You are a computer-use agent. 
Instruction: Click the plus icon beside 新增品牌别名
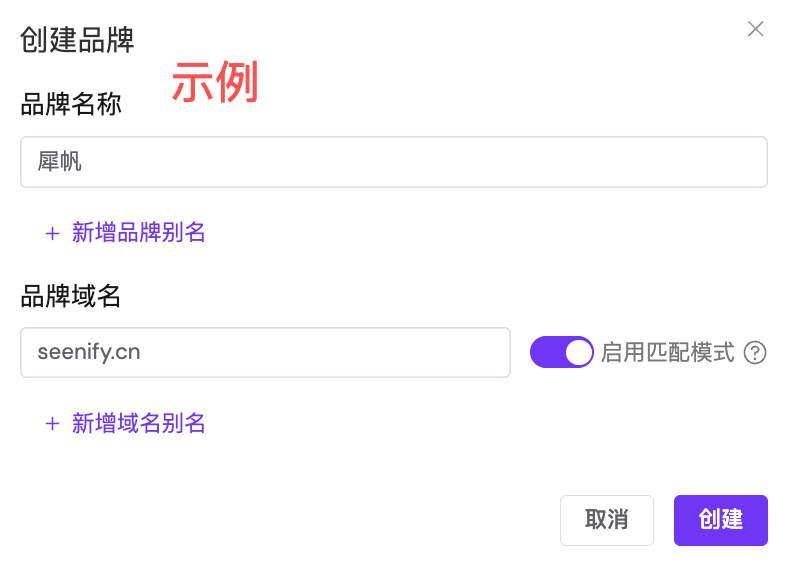point(52,233)
